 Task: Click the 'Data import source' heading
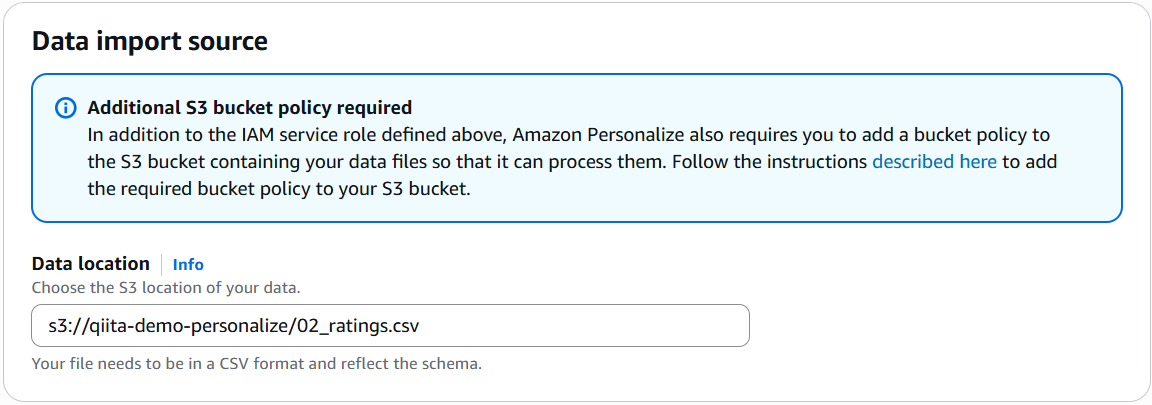[150, 42]
